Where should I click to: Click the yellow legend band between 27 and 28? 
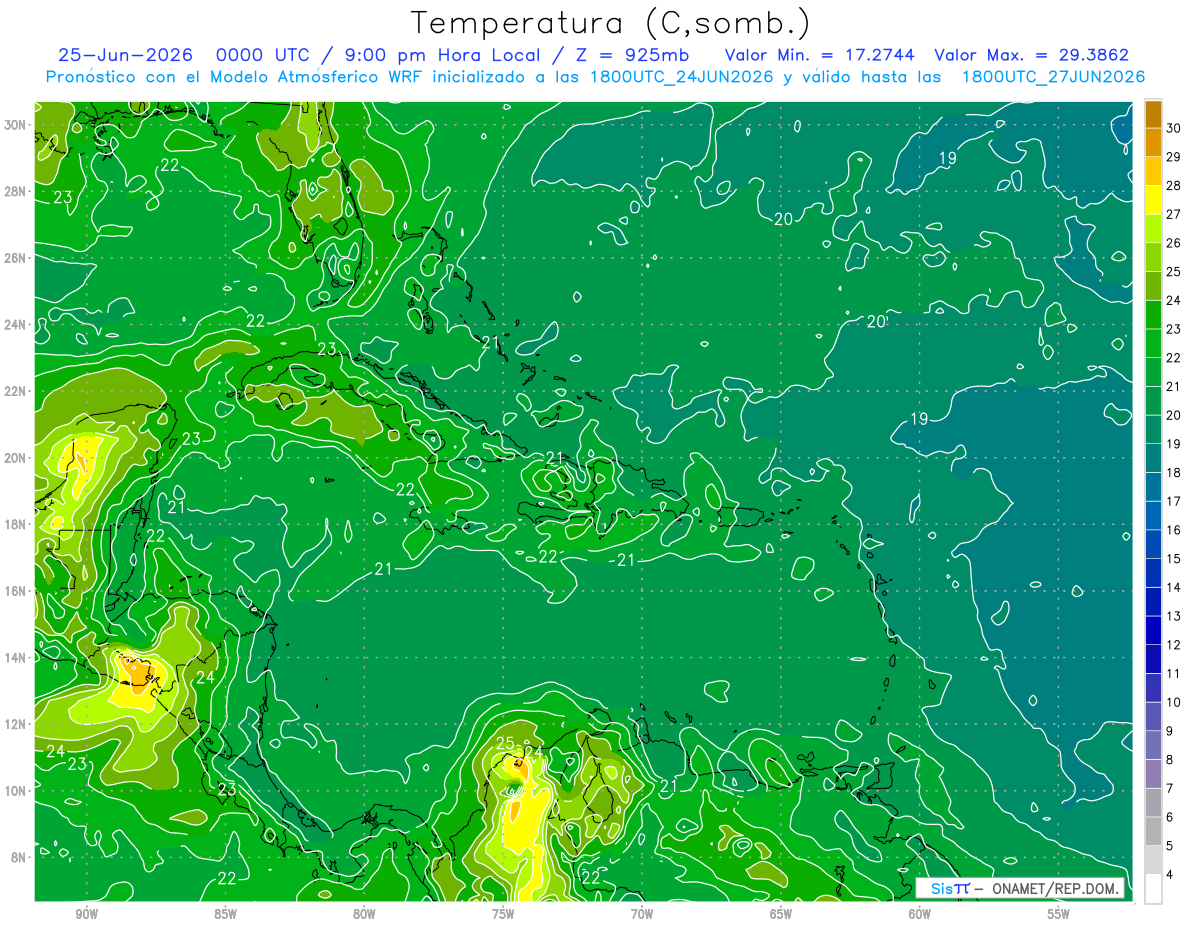pyautogui.click(x=1153, y=200)
